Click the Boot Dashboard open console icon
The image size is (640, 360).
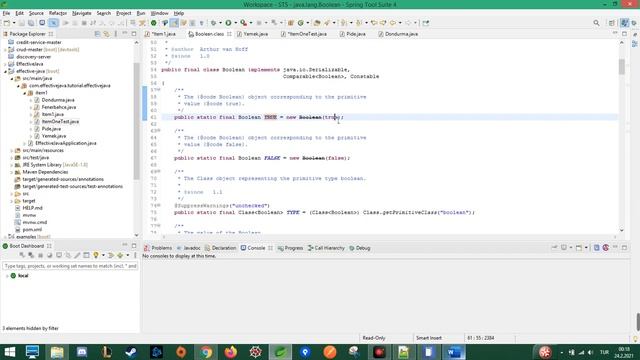click(x=59, y=255)
